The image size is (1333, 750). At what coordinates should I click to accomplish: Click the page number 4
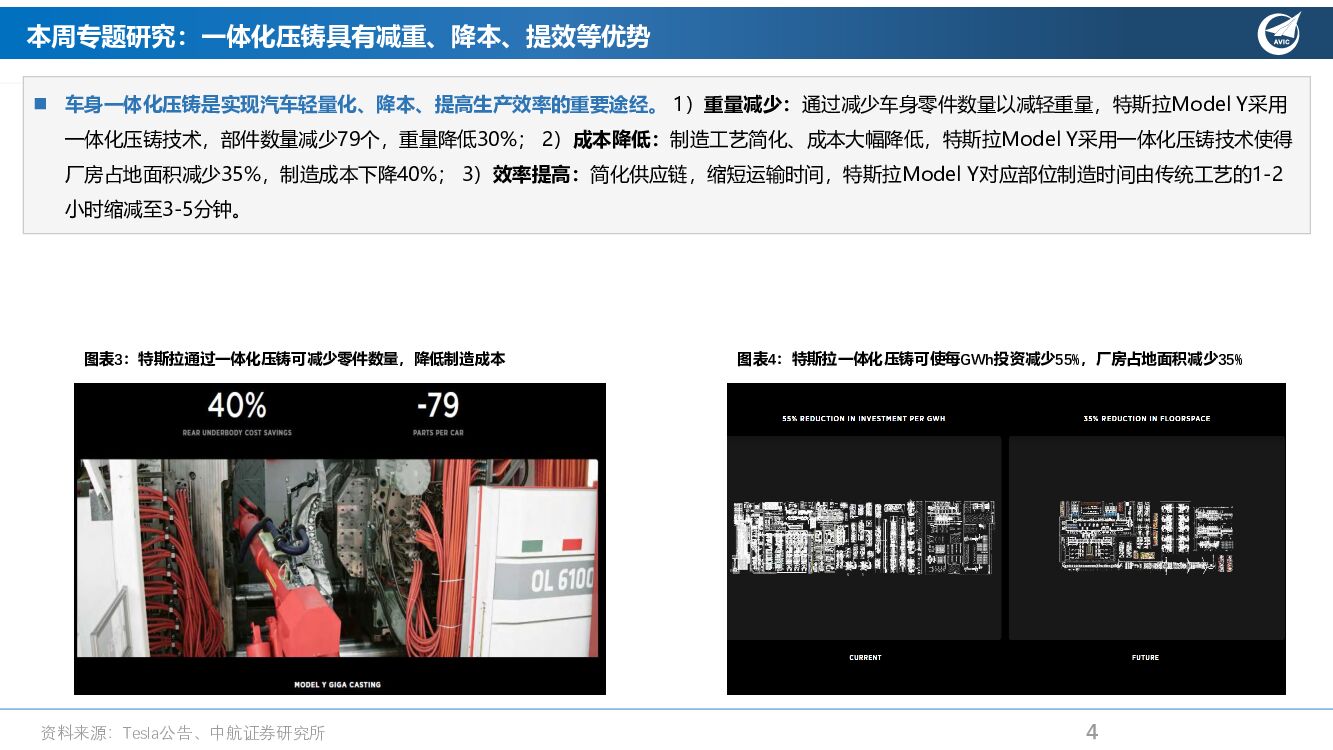pyautogui.click(x=1092, y=732)
